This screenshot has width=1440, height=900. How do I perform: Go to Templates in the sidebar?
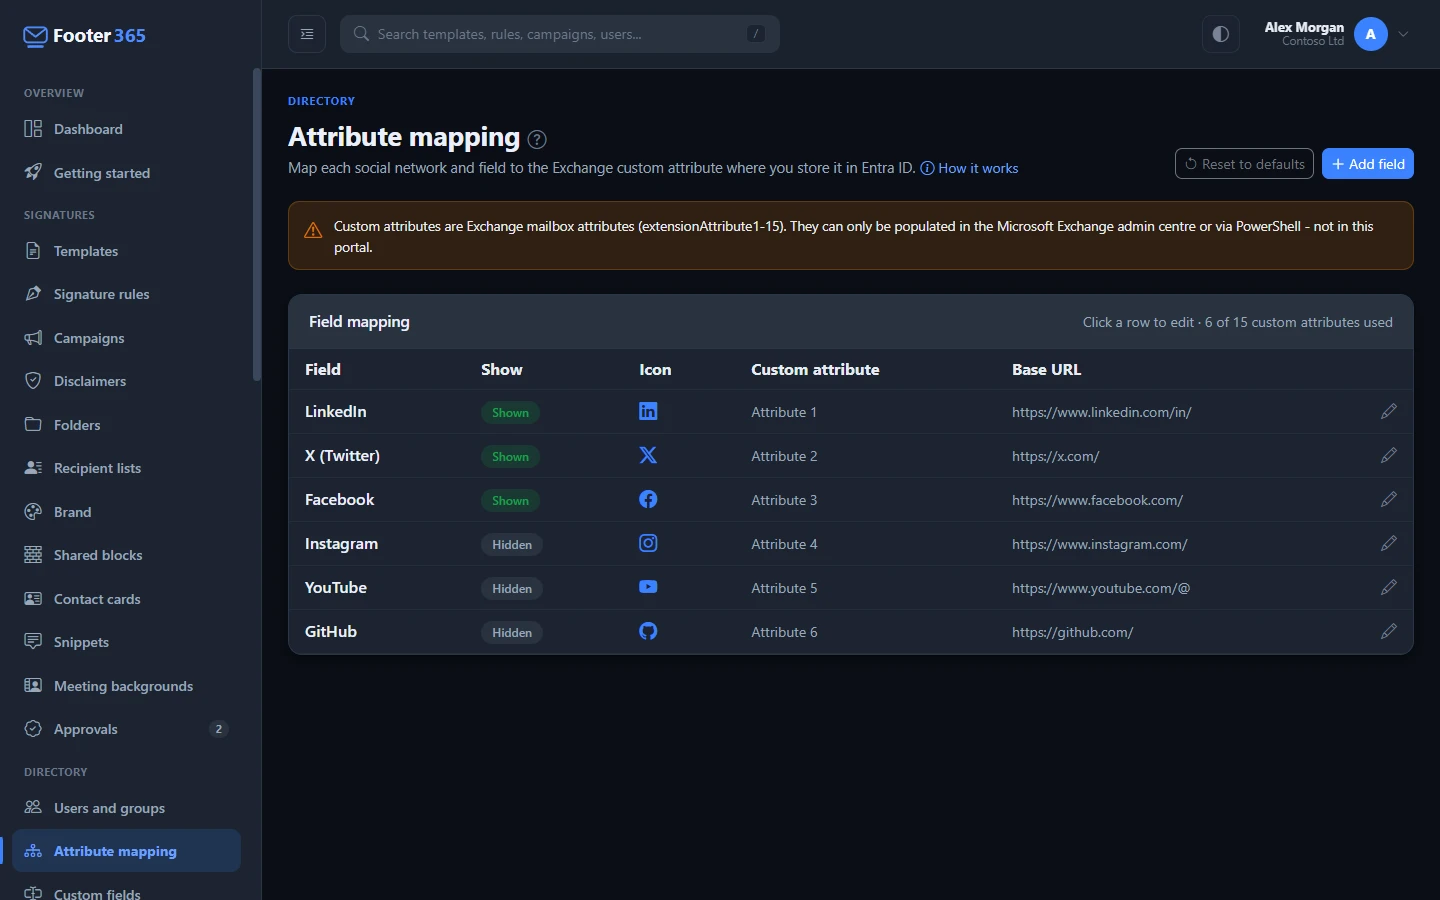126,251
